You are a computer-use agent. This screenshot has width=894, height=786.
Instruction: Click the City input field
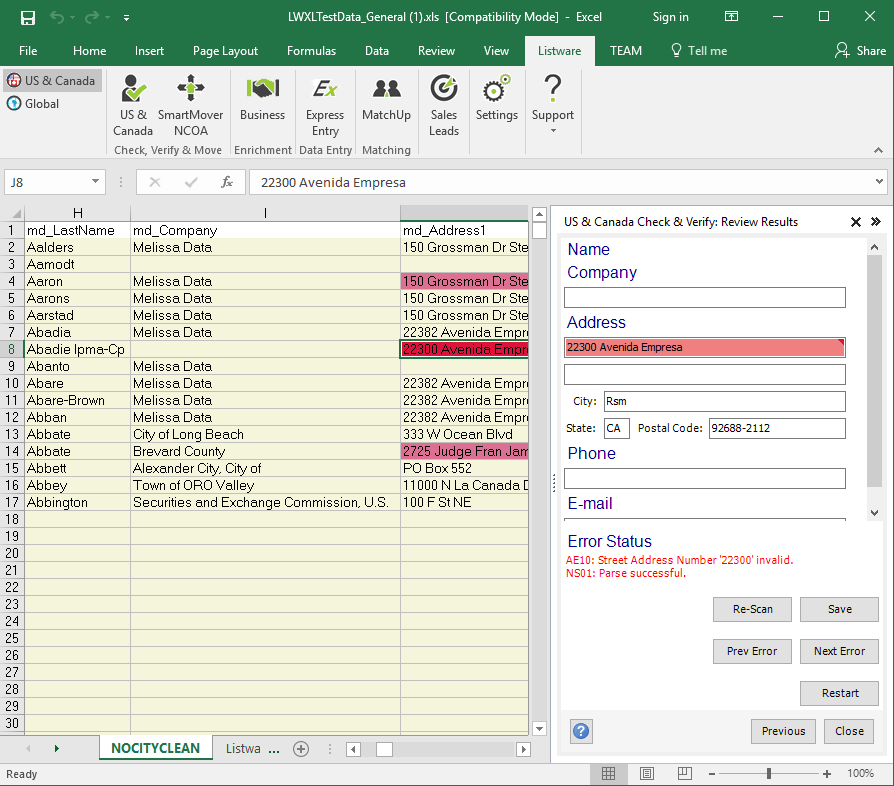coord(724,402)
